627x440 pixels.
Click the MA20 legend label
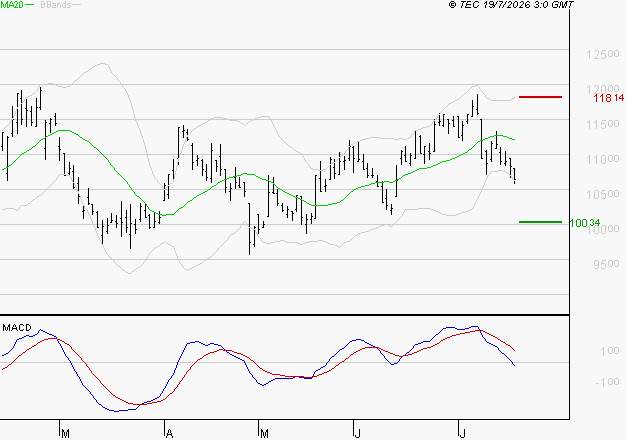coord(12,5)
